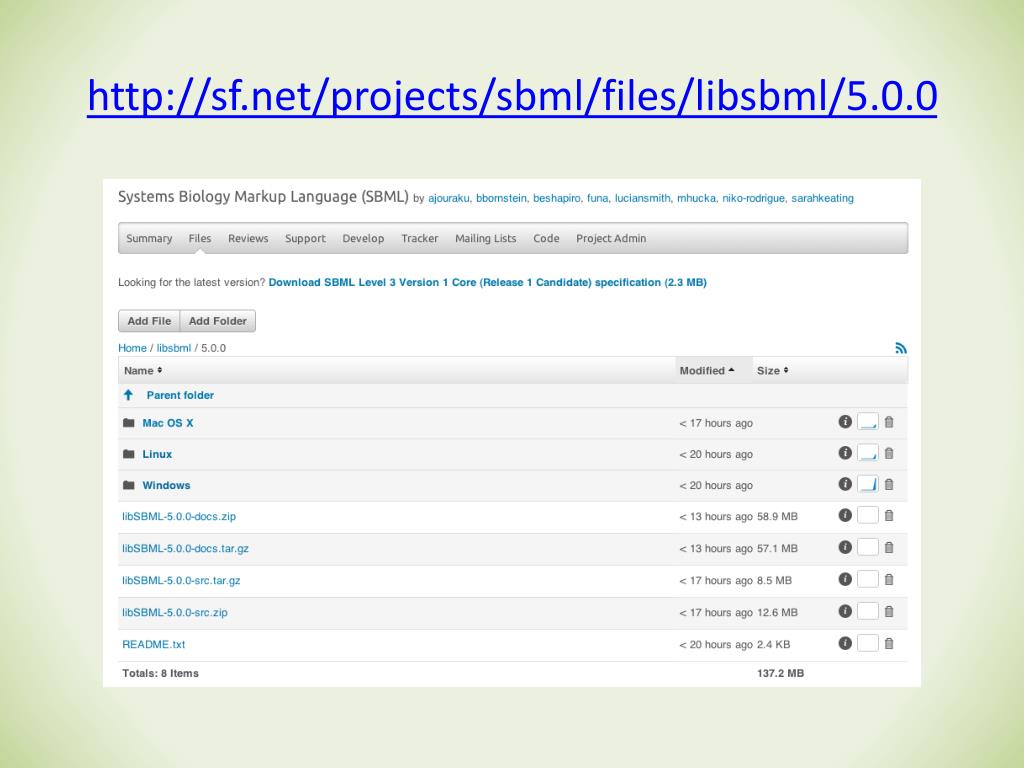Open the sf.net libsbml 5.0.0 URL link
This screenshot has height=768, width=1024.
[512, 96]
